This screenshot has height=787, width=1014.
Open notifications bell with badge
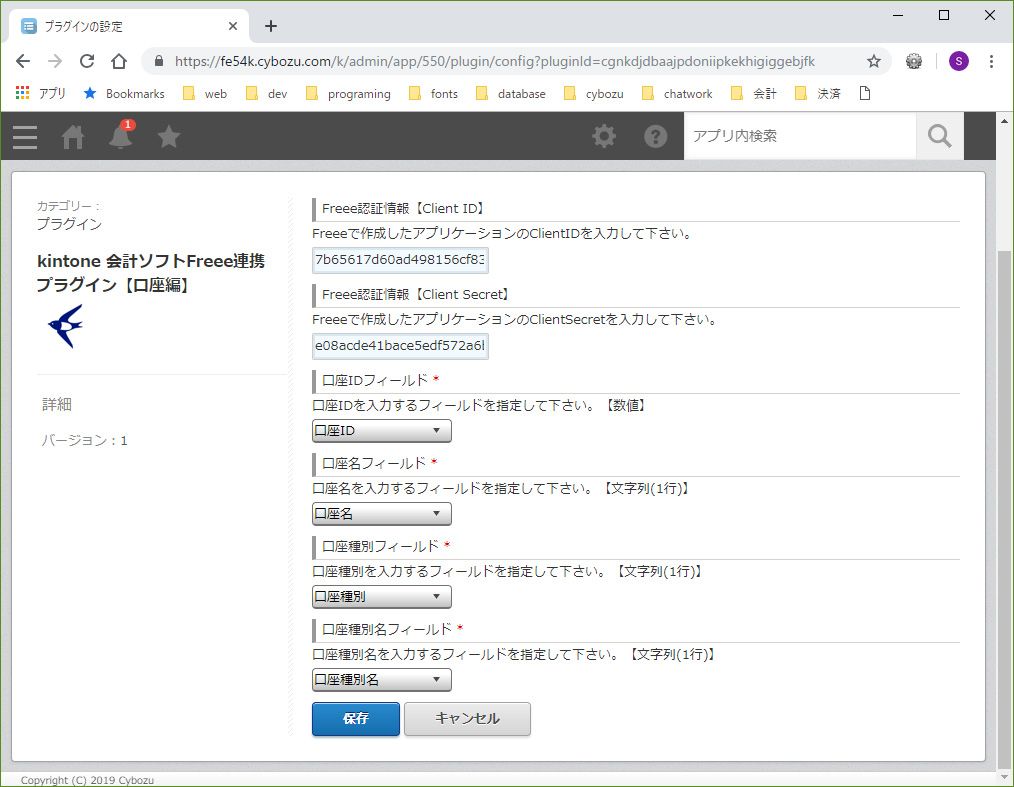click(121, 135)
